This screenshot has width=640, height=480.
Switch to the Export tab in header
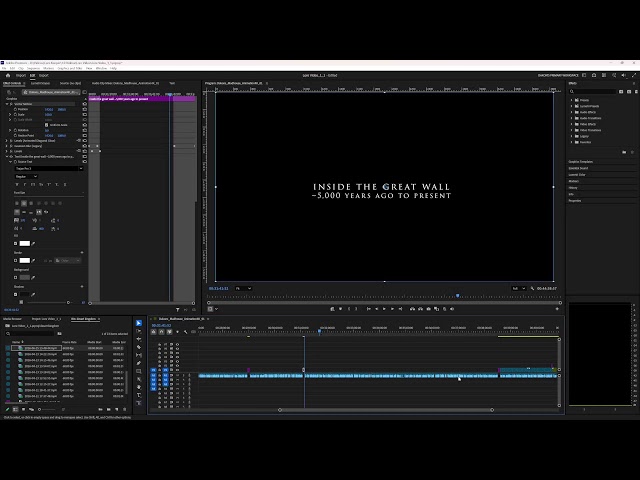point(44,75)
